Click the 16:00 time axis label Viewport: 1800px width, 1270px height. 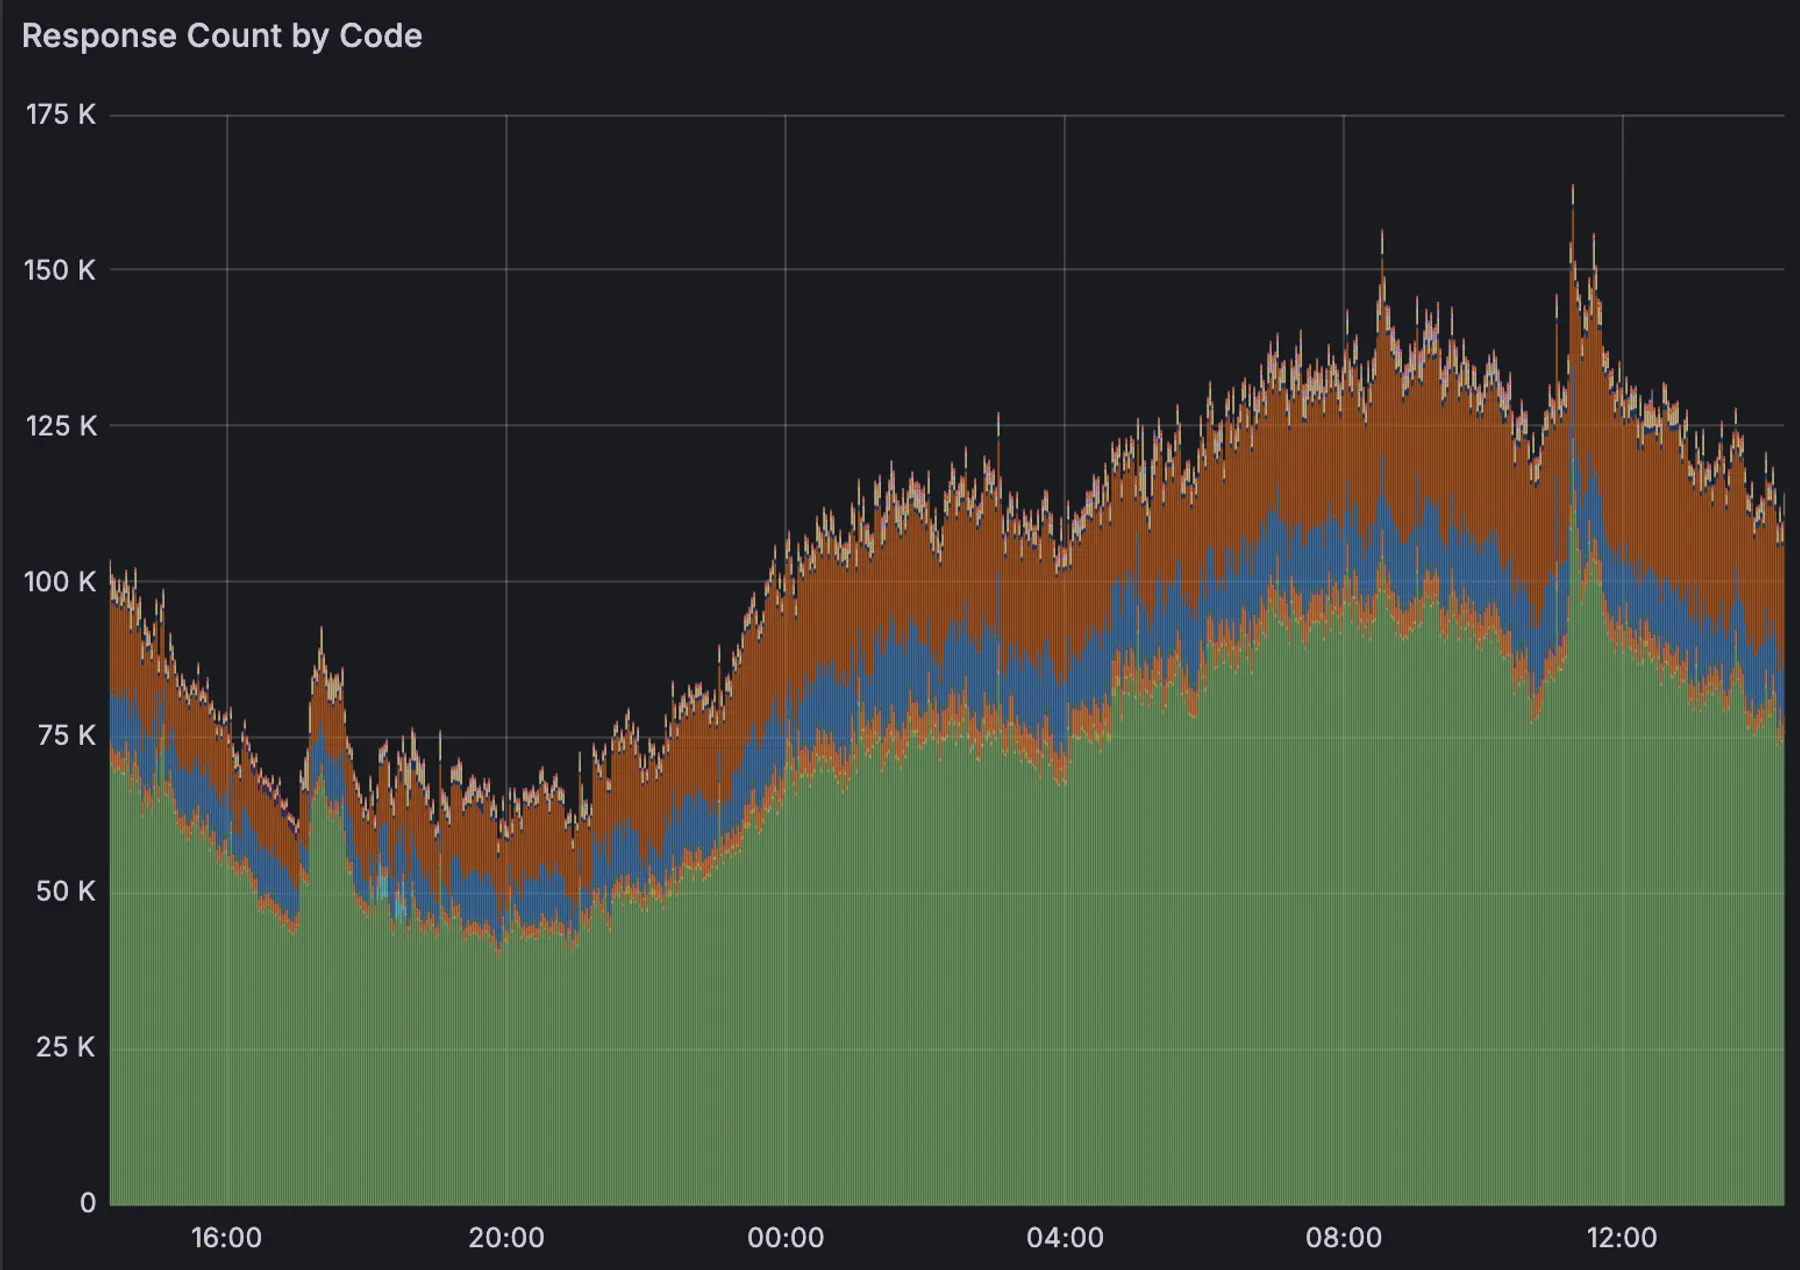pyautogui.click(x=228, y=1234)
